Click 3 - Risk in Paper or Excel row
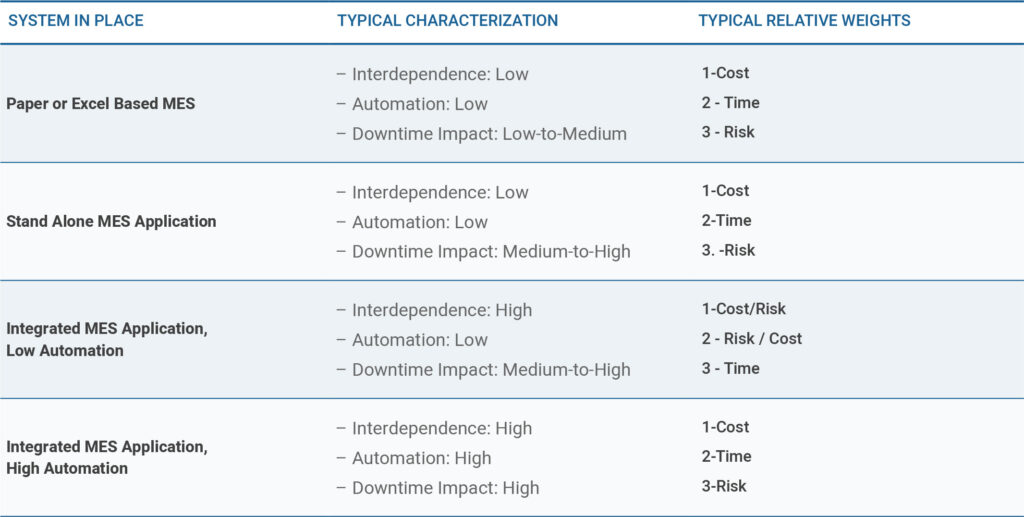Viewport: 1024px width, 517px height. click(x=728, y=132)
